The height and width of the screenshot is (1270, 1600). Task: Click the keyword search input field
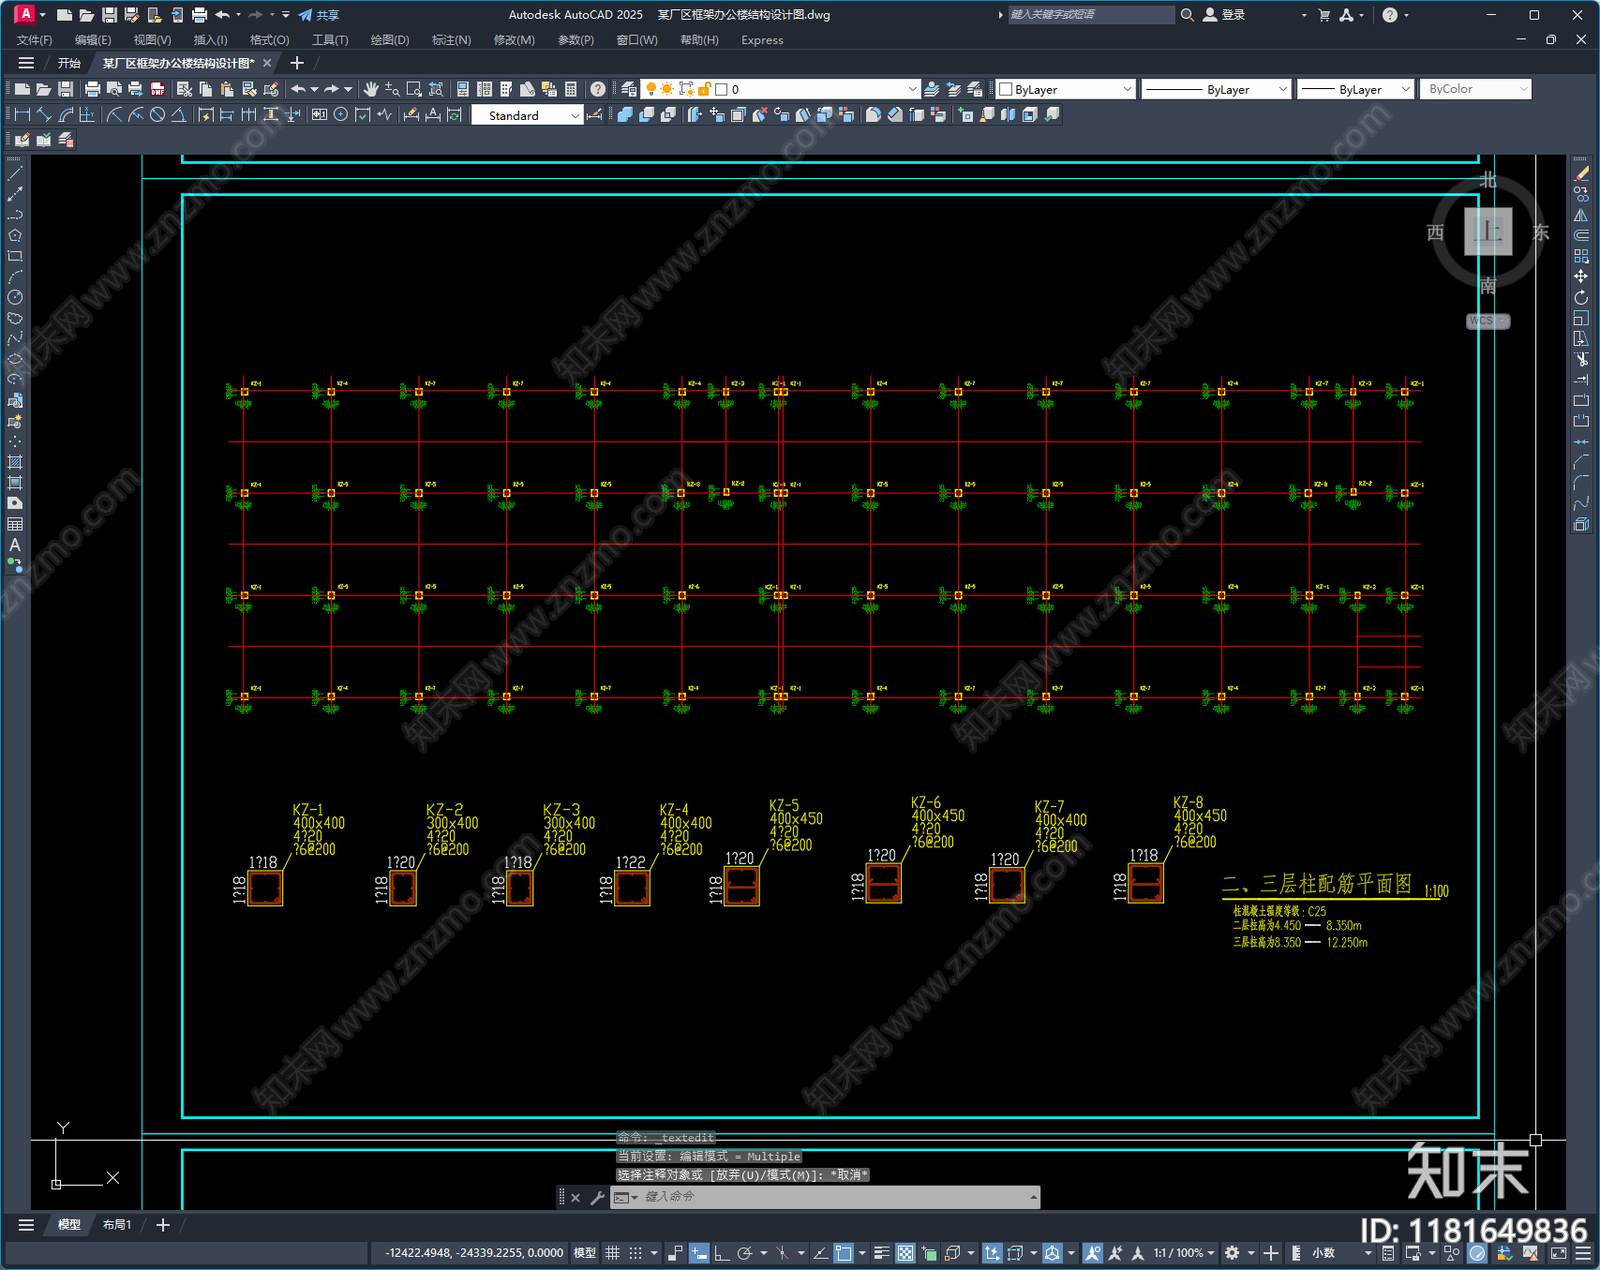(1090, 15)
